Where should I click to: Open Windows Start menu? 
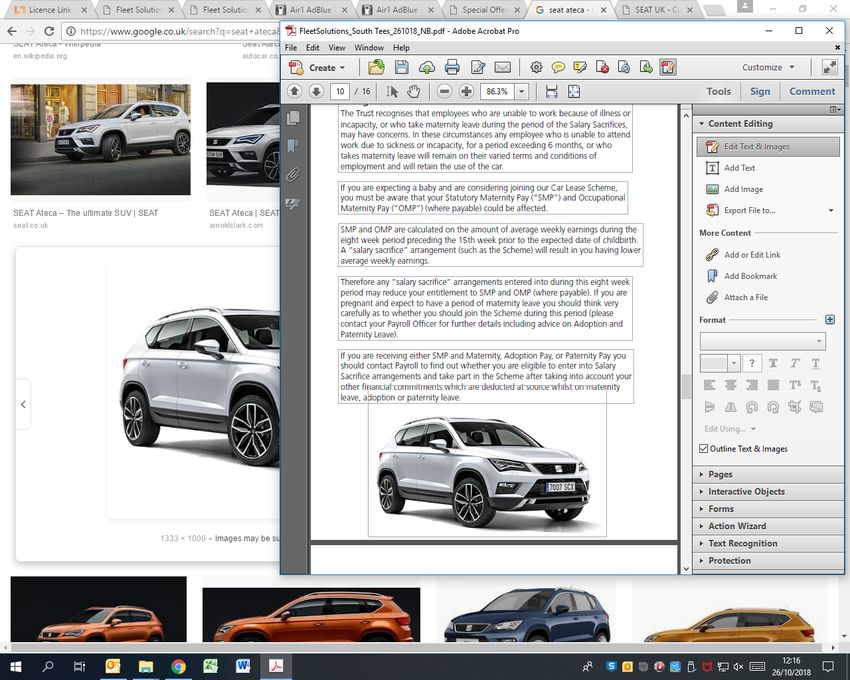coord(16,666)
